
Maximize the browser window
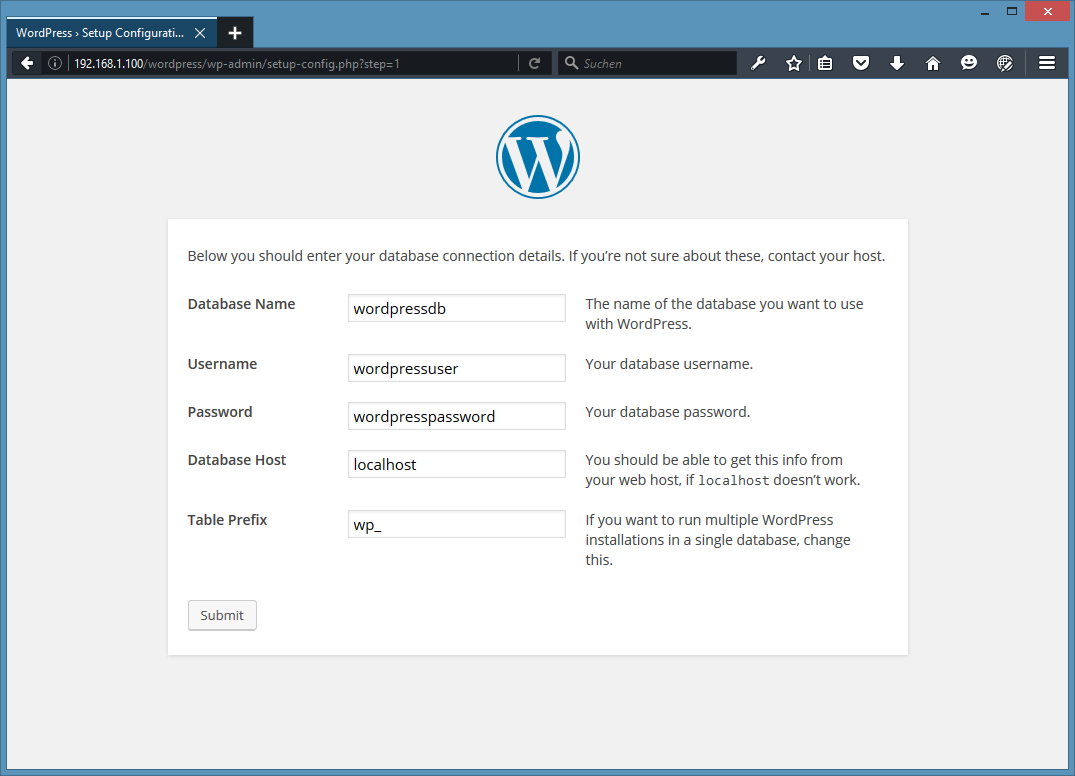pyautogui.click(x=1012, y=12)
